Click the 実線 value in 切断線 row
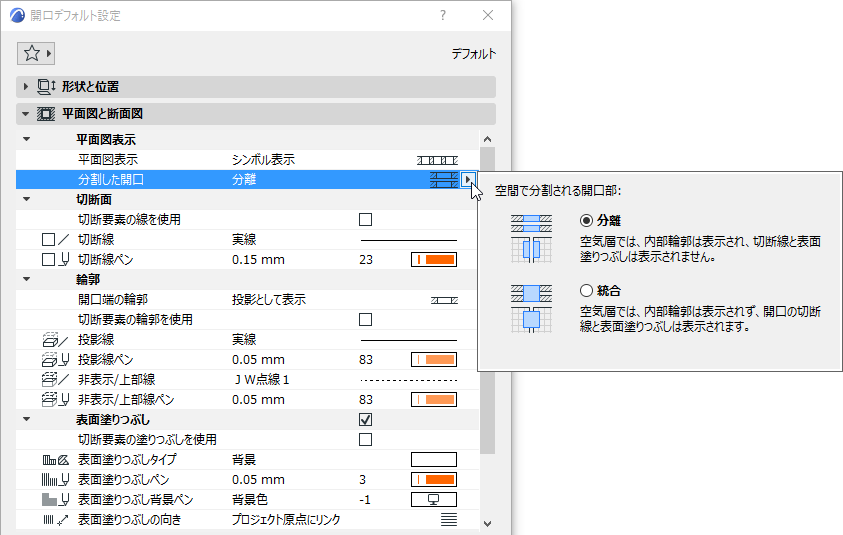Viewport: 843px width, 535px height. pos(244,239)
